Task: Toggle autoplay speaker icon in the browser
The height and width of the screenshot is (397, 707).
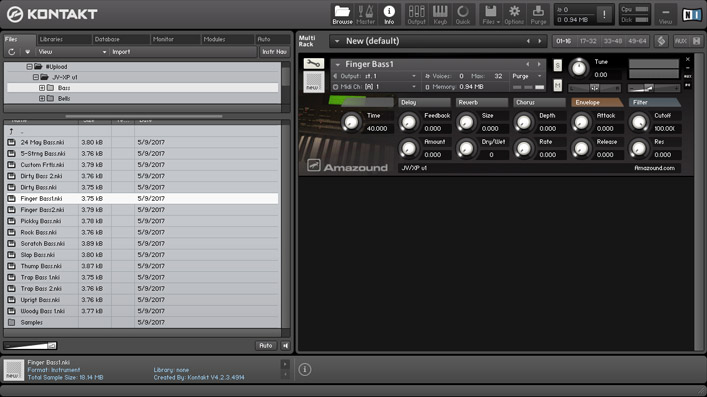Action: coord(285,346)
